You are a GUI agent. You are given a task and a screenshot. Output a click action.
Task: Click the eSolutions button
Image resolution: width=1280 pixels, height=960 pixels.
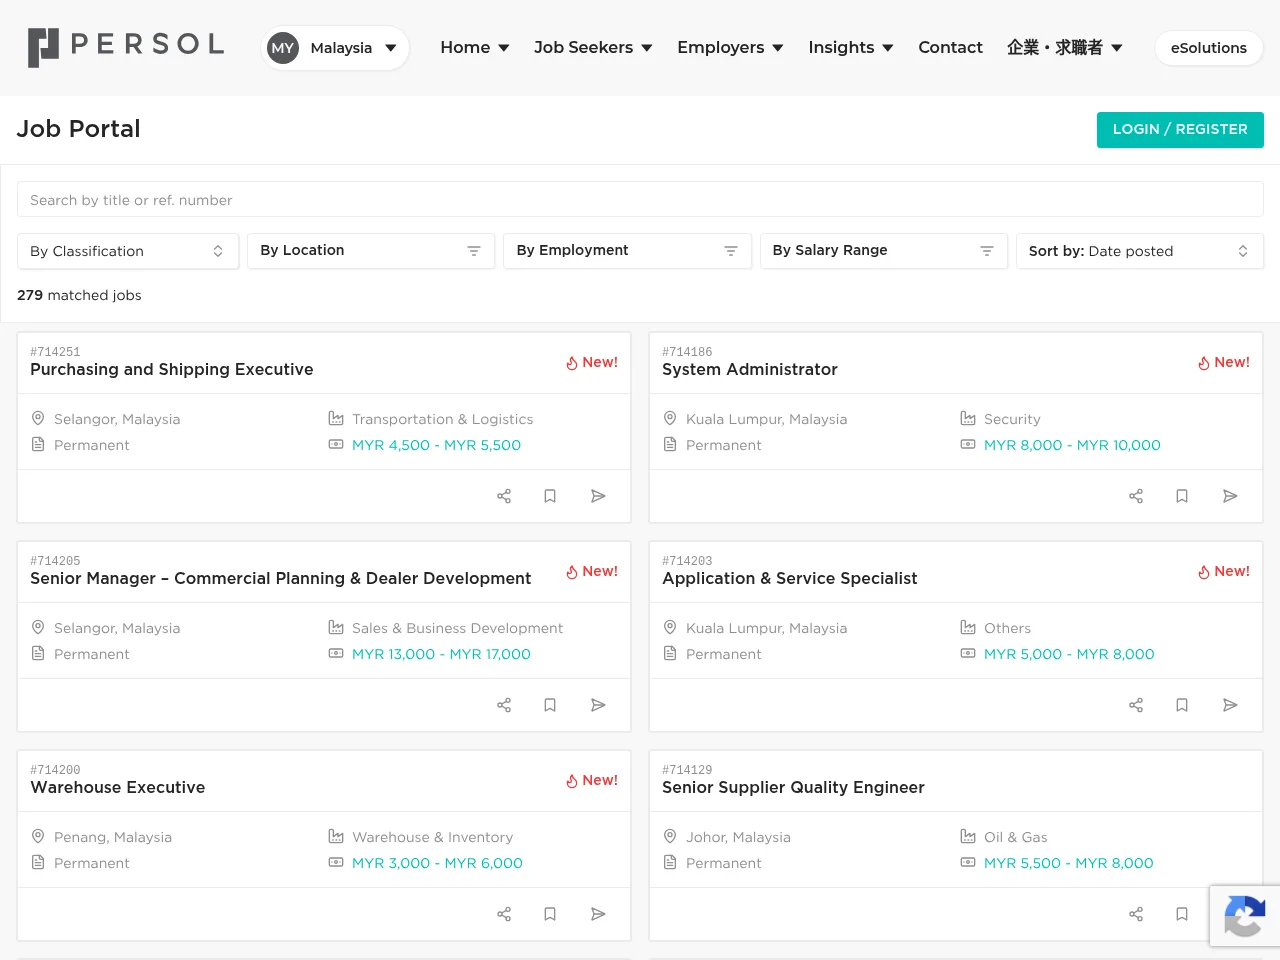click(1209, 48)
